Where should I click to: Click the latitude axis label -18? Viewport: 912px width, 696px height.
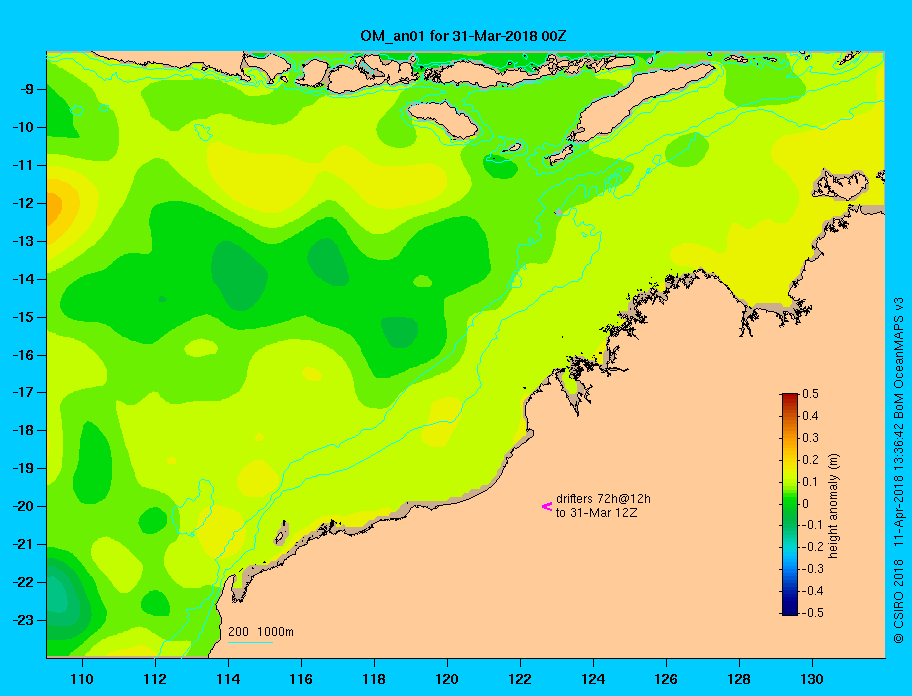click(22, 431)
